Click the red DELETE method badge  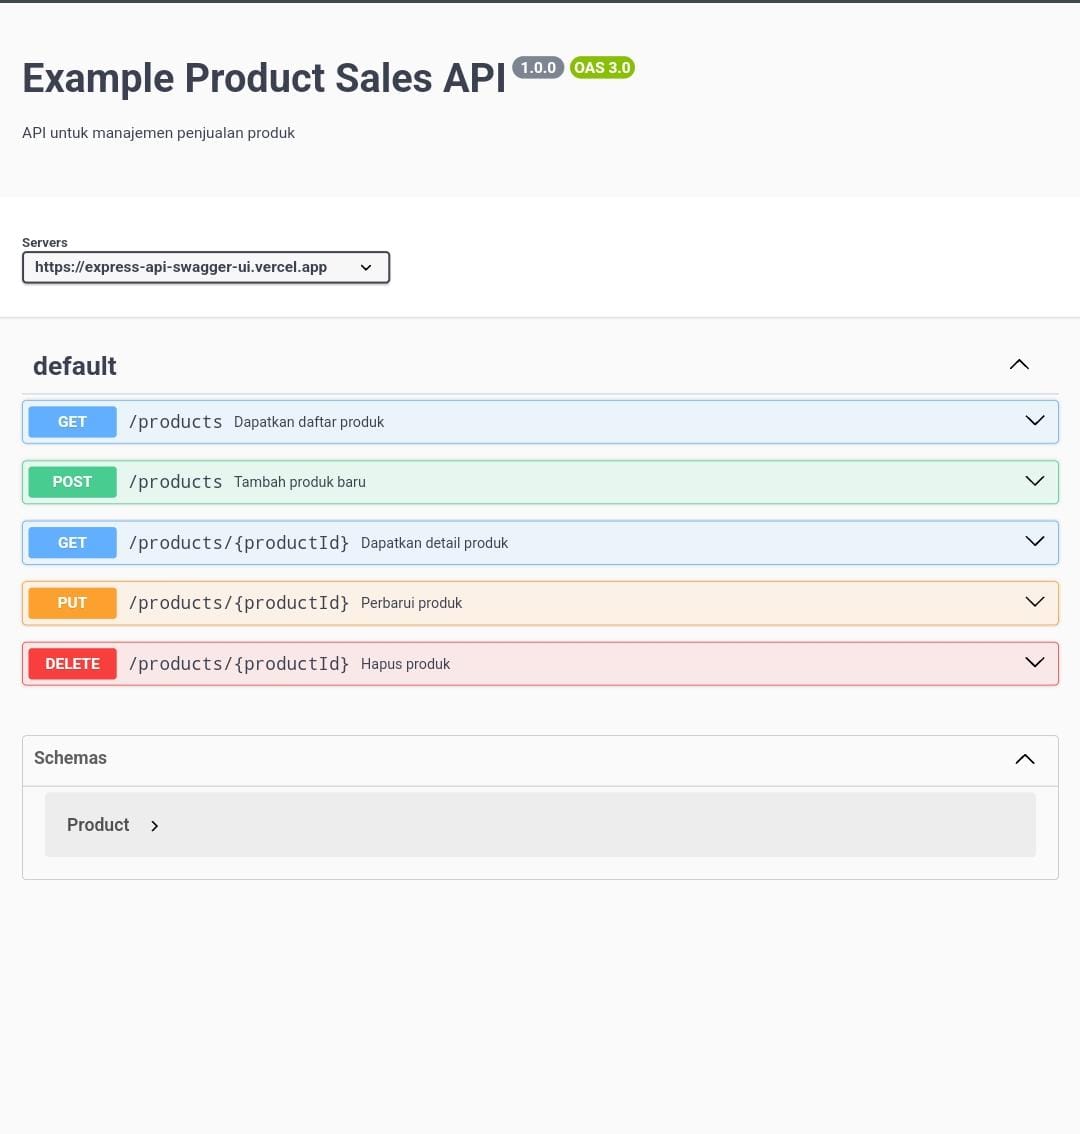(72, 664)
